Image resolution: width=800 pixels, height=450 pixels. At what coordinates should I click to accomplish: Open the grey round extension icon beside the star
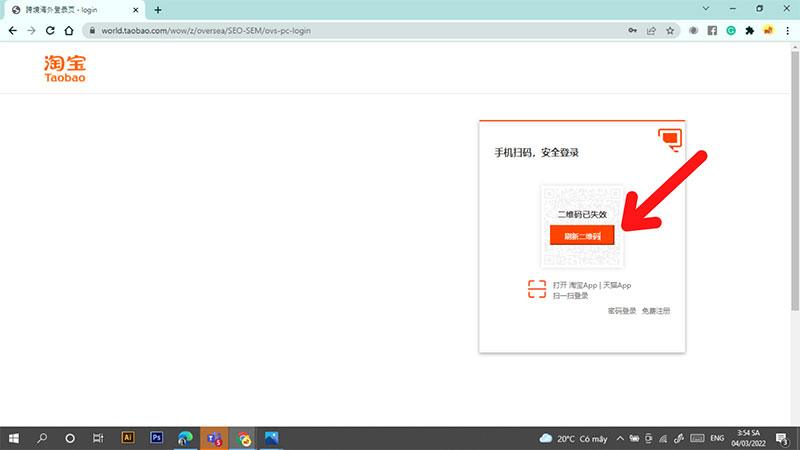pos(693,31)
